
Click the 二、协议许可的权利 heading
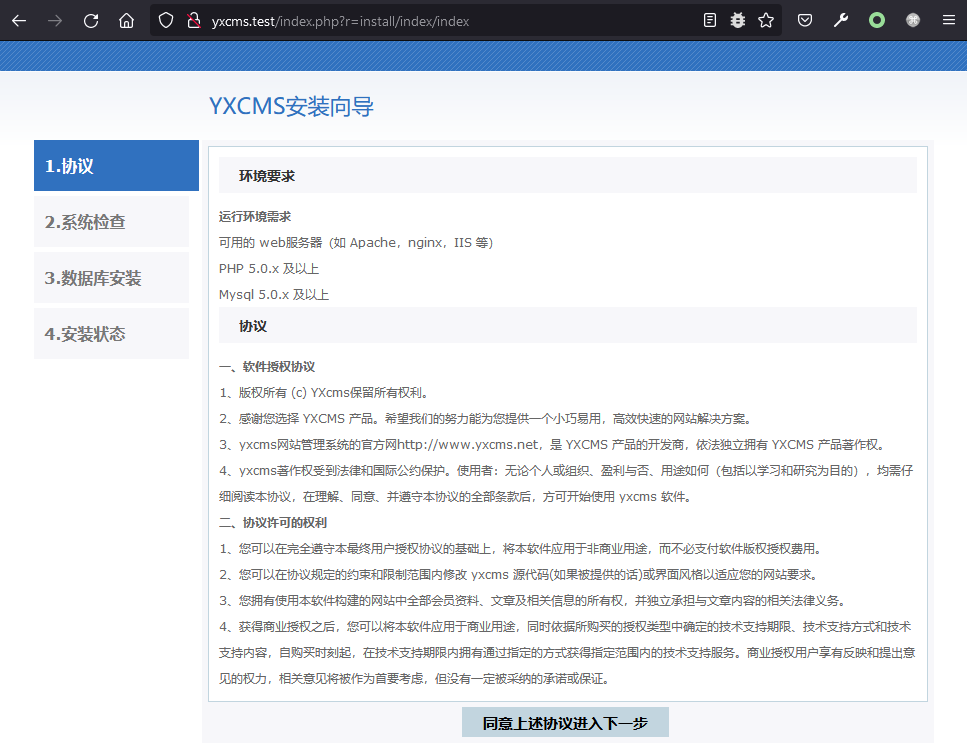click(273, 523)
